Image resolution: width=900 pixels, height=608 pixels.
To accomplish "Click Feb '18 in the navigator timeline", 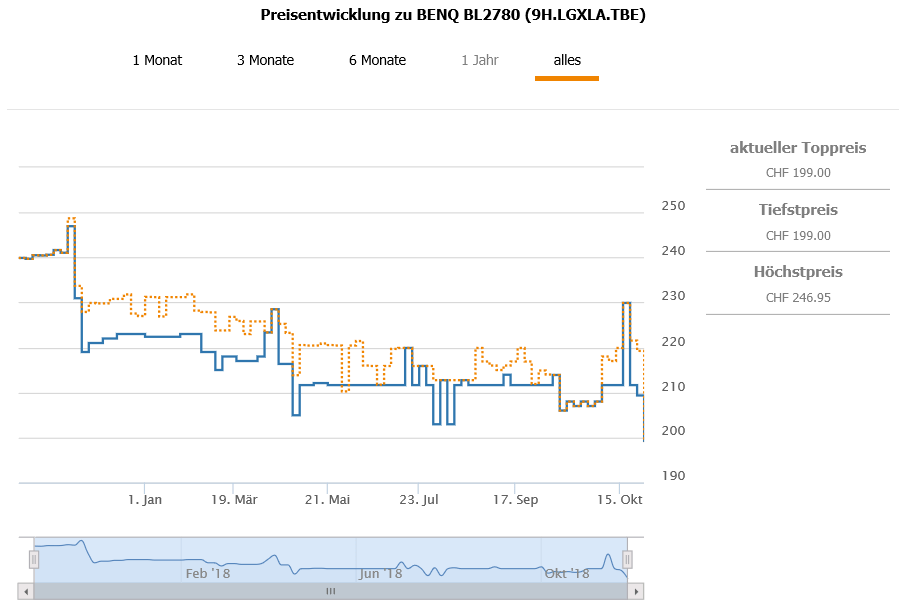I will (x=207, y=573).
